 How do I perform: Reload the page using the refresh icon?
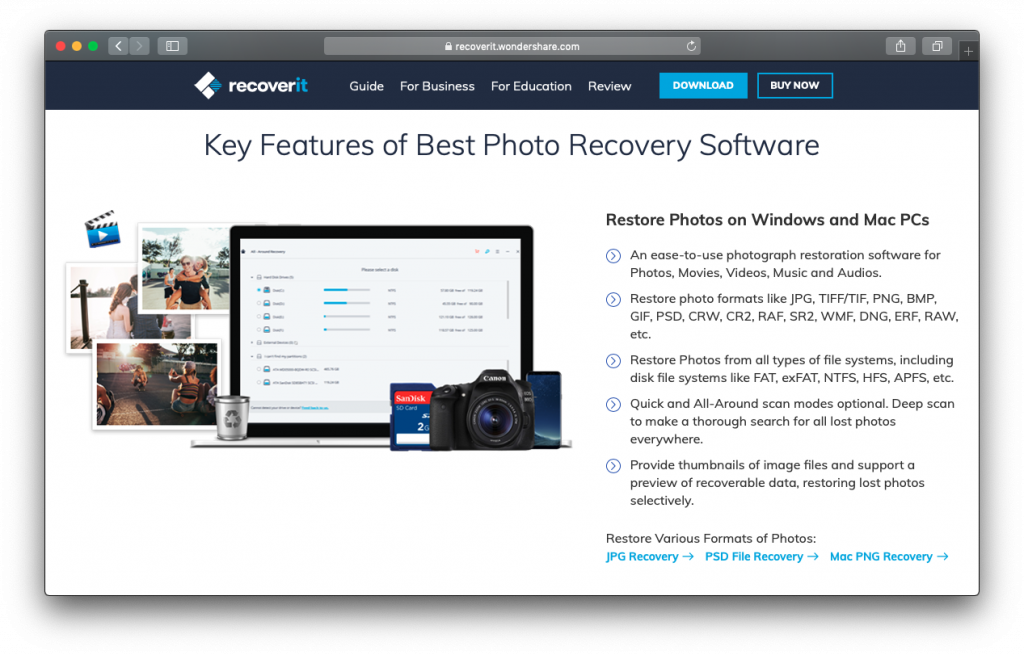691,46
